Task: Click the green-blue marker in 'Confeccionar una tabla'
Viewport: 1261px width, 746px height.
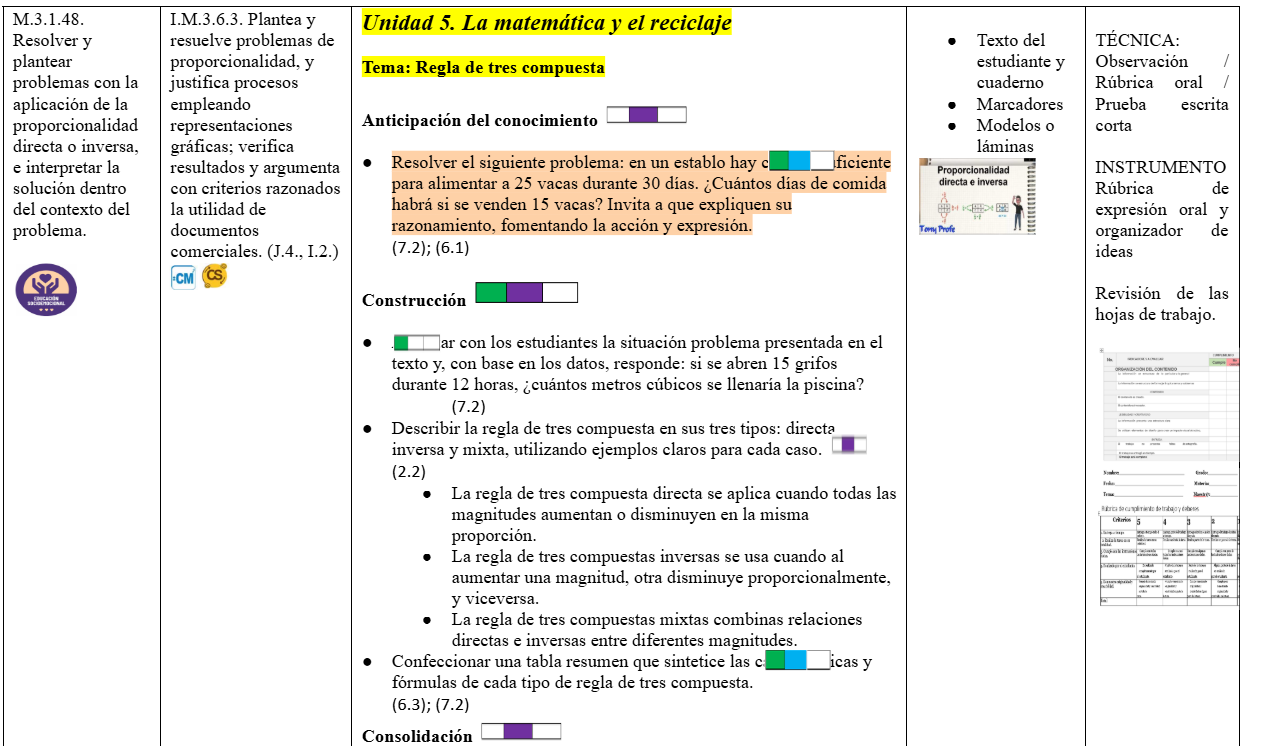Action: click(x=798, y=661)
